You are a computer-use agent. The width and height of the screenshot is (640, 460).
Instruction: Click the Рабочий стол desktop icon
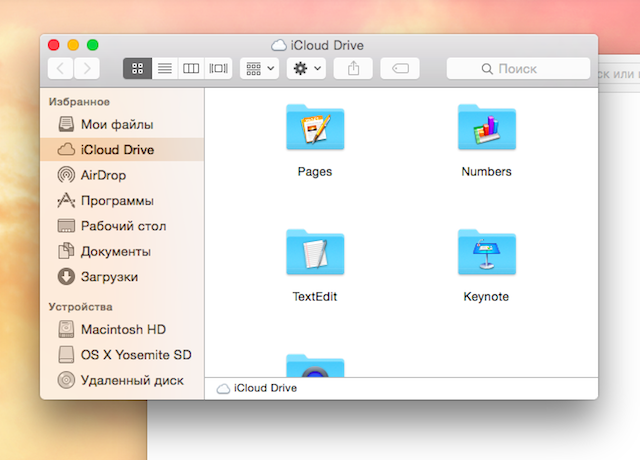[66, 226]
